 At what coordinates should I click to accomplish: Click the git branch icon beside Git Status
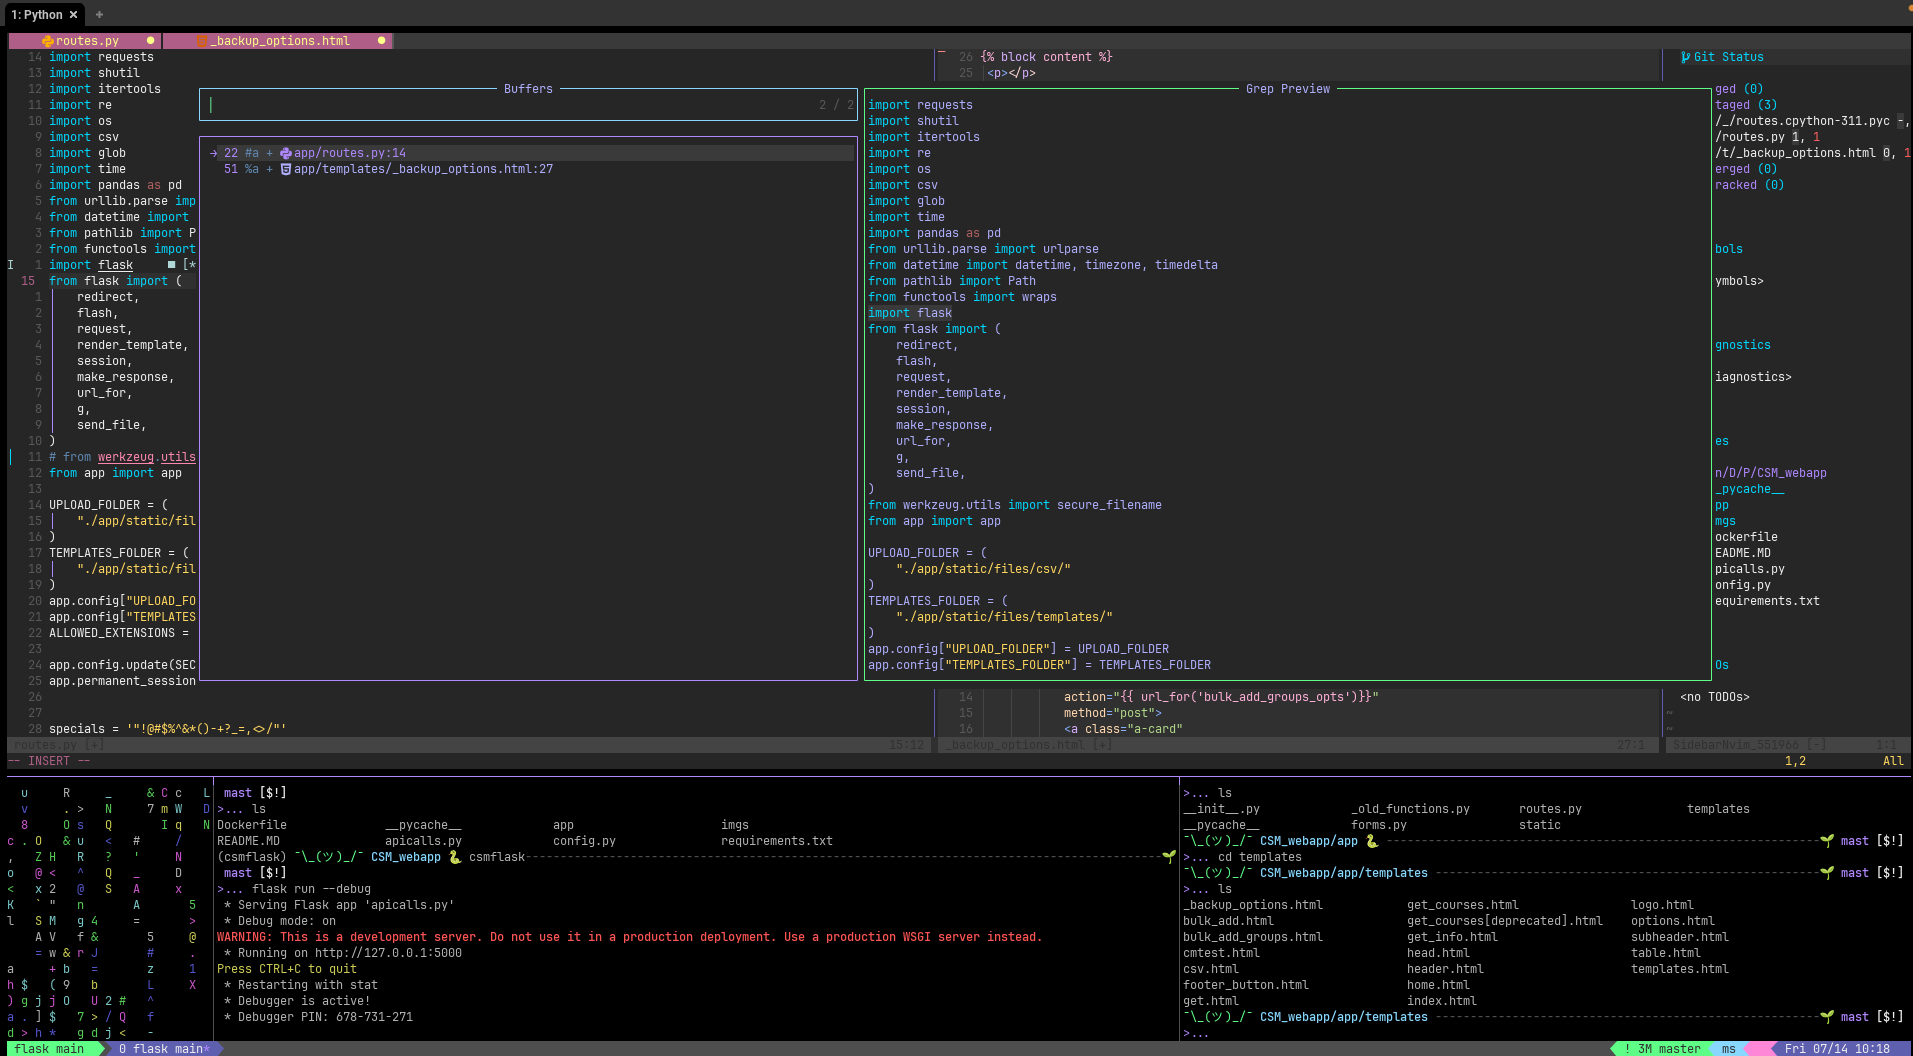click(1686, 57)
